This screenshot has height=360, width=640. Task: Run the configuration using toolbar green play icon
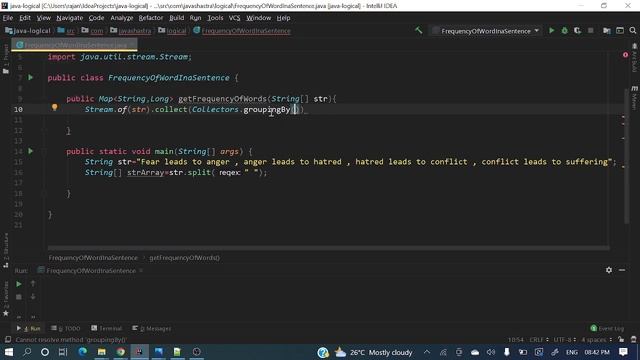pyautogui.click(x=551, y=31)
